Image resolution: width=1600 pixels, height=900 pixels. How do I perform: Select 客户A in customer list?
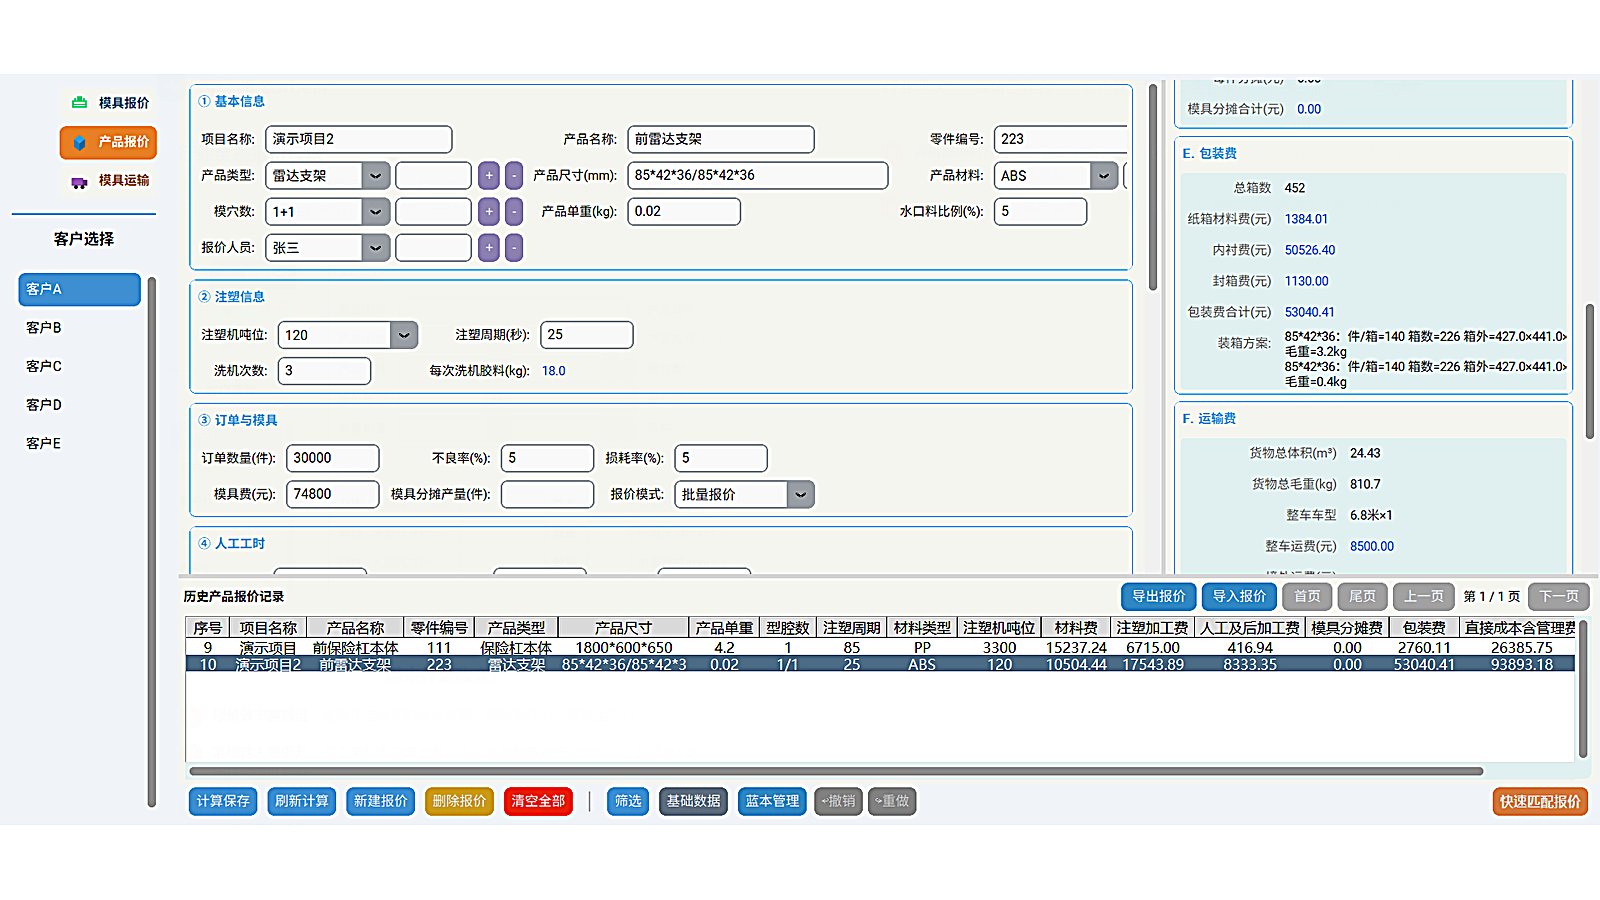[79, 289]
